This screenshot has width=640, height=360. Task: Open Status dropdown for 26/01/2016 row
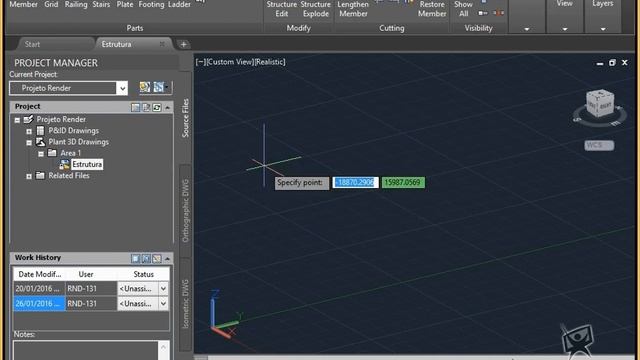163,304
